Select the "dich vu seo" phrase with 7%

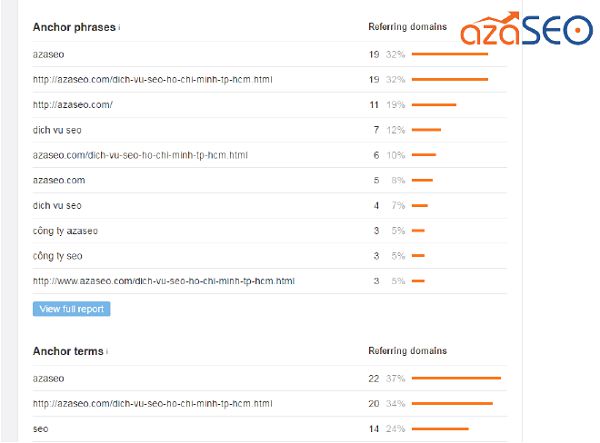[x=56, y=205]
